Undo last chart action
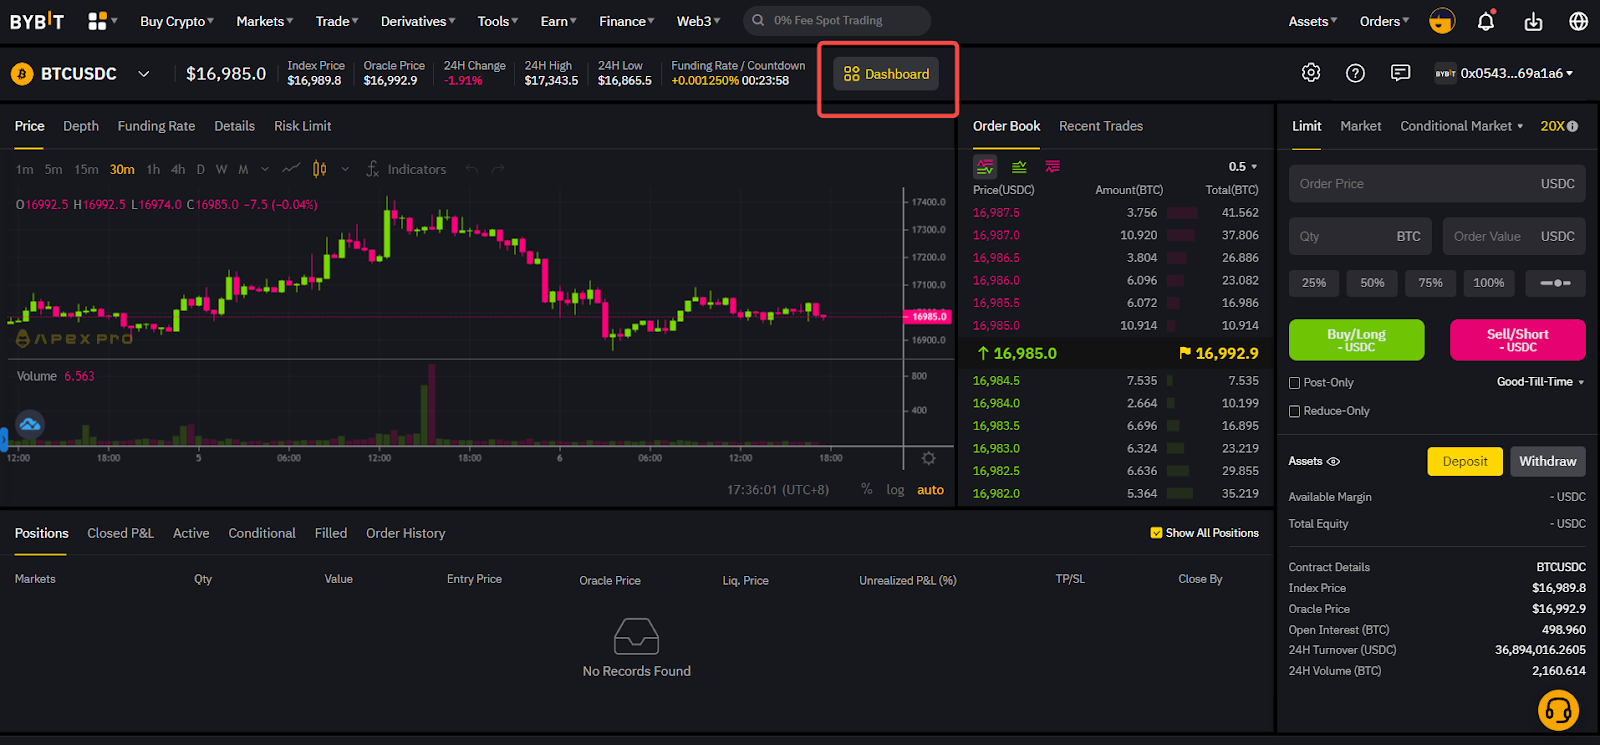 click(x=472, y=169)
